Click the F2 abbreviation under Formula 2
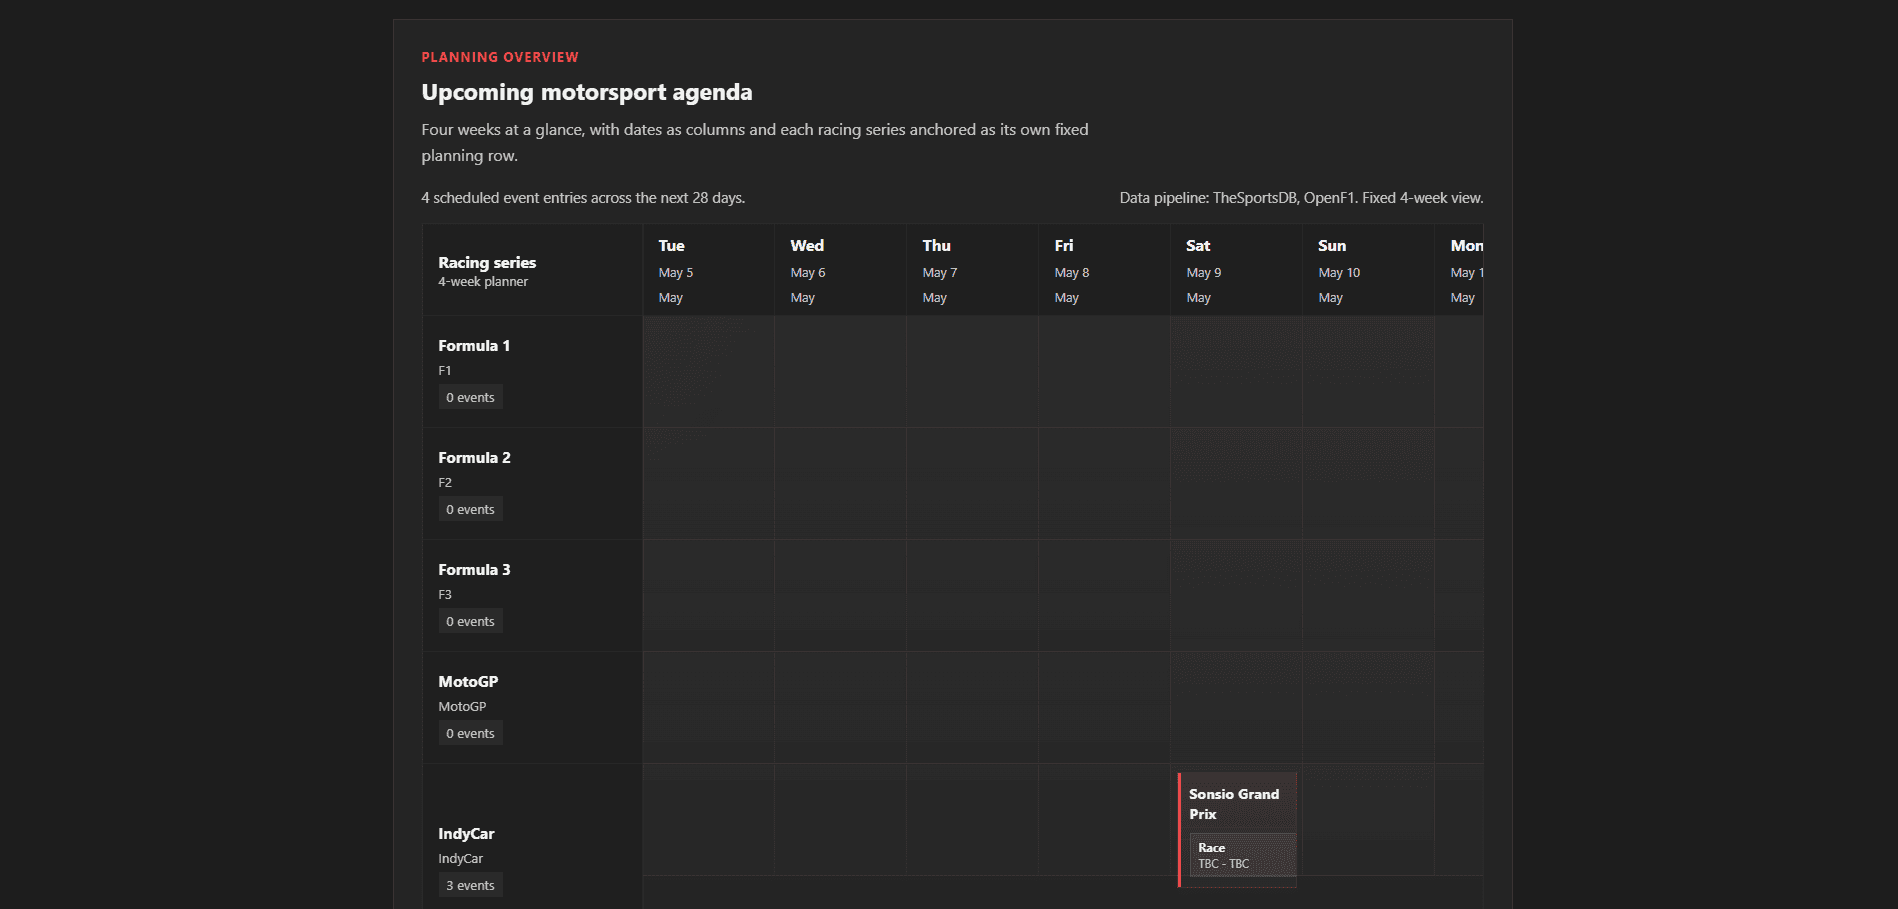The width and height of the screenshot is (1898, 909). click(445, 483)
